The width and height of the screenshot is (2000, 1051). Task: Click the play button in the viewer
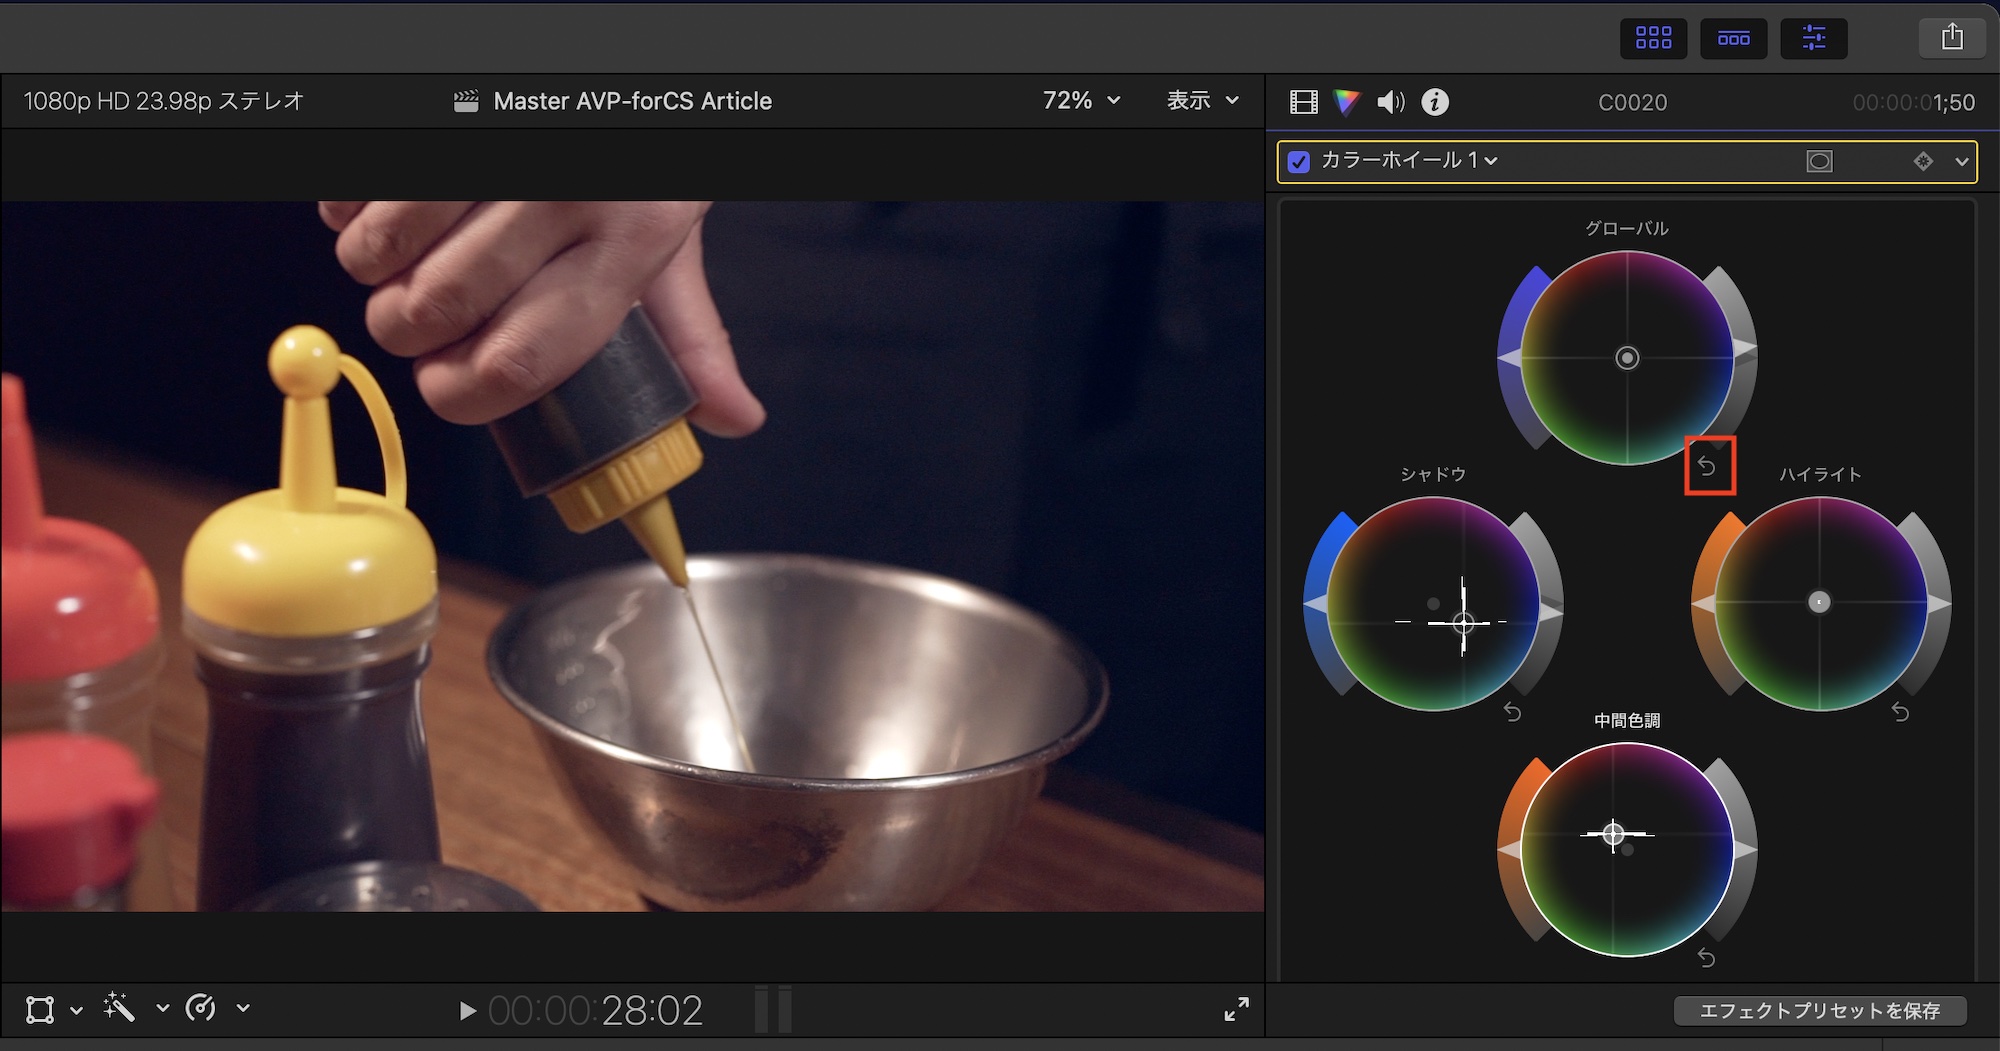coord(467,1011)
